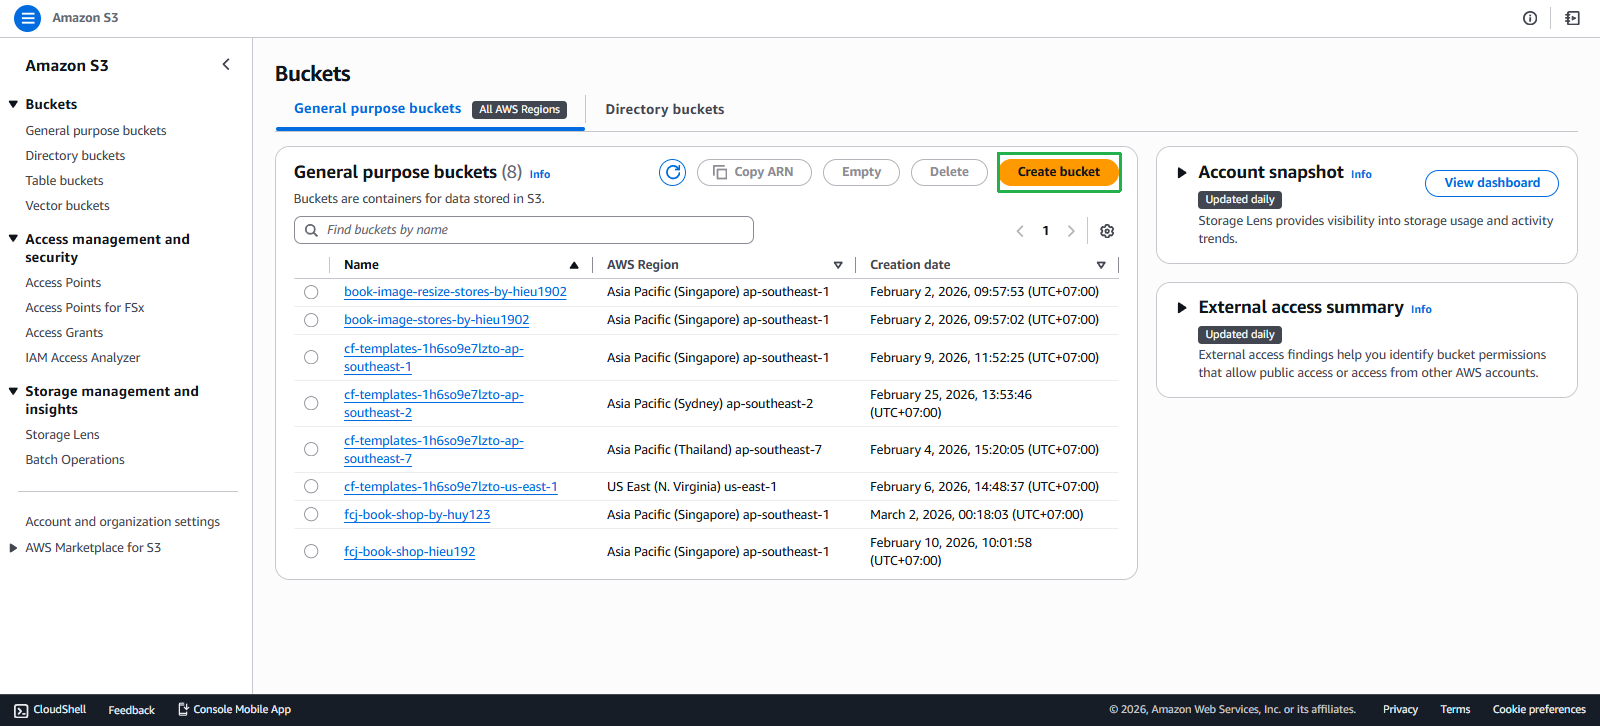Open book-image-resize-stores-by-hieu1902 bucket
The height and width of the screenshot is (726, 1600).
(x=455, y=292)
